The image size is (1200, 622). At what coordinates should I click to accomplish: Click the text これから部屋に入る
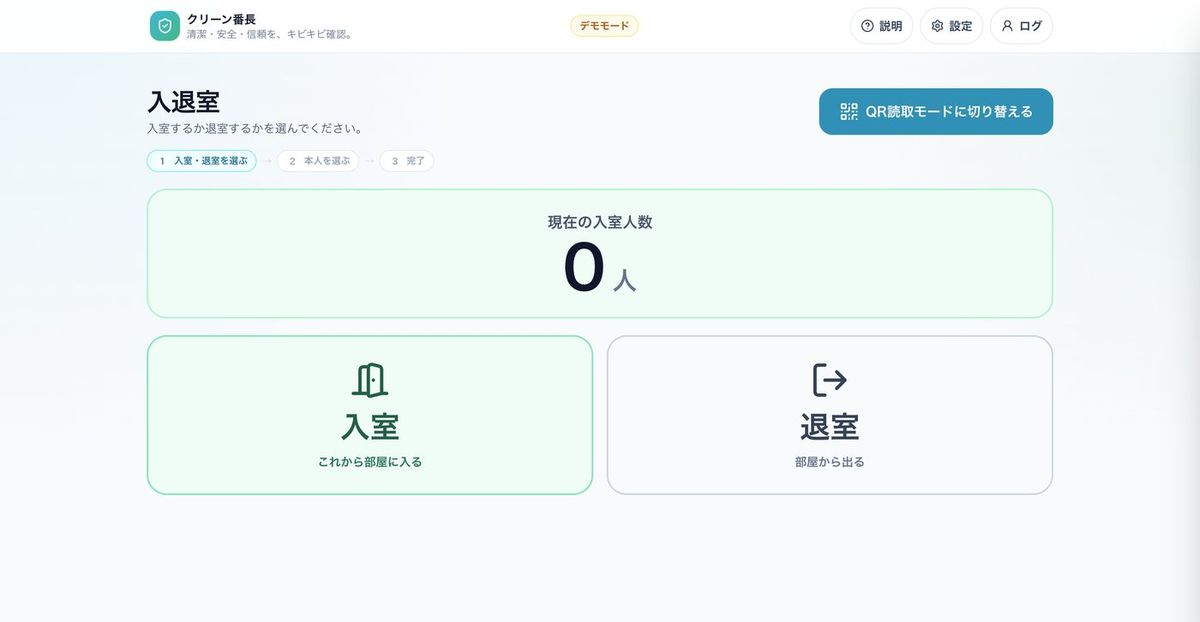(370, 462)
